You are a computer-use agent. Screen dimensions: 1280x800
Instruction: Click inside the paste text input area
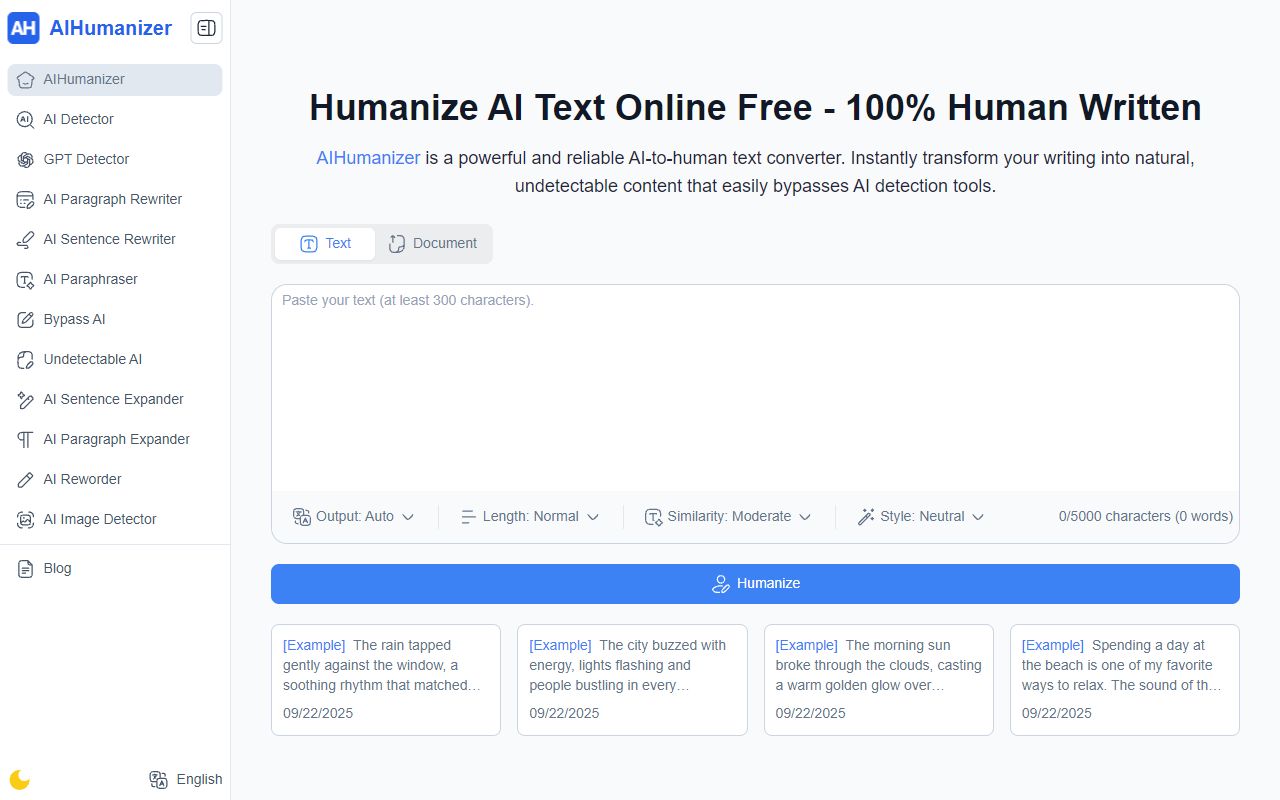click(755, 390)
